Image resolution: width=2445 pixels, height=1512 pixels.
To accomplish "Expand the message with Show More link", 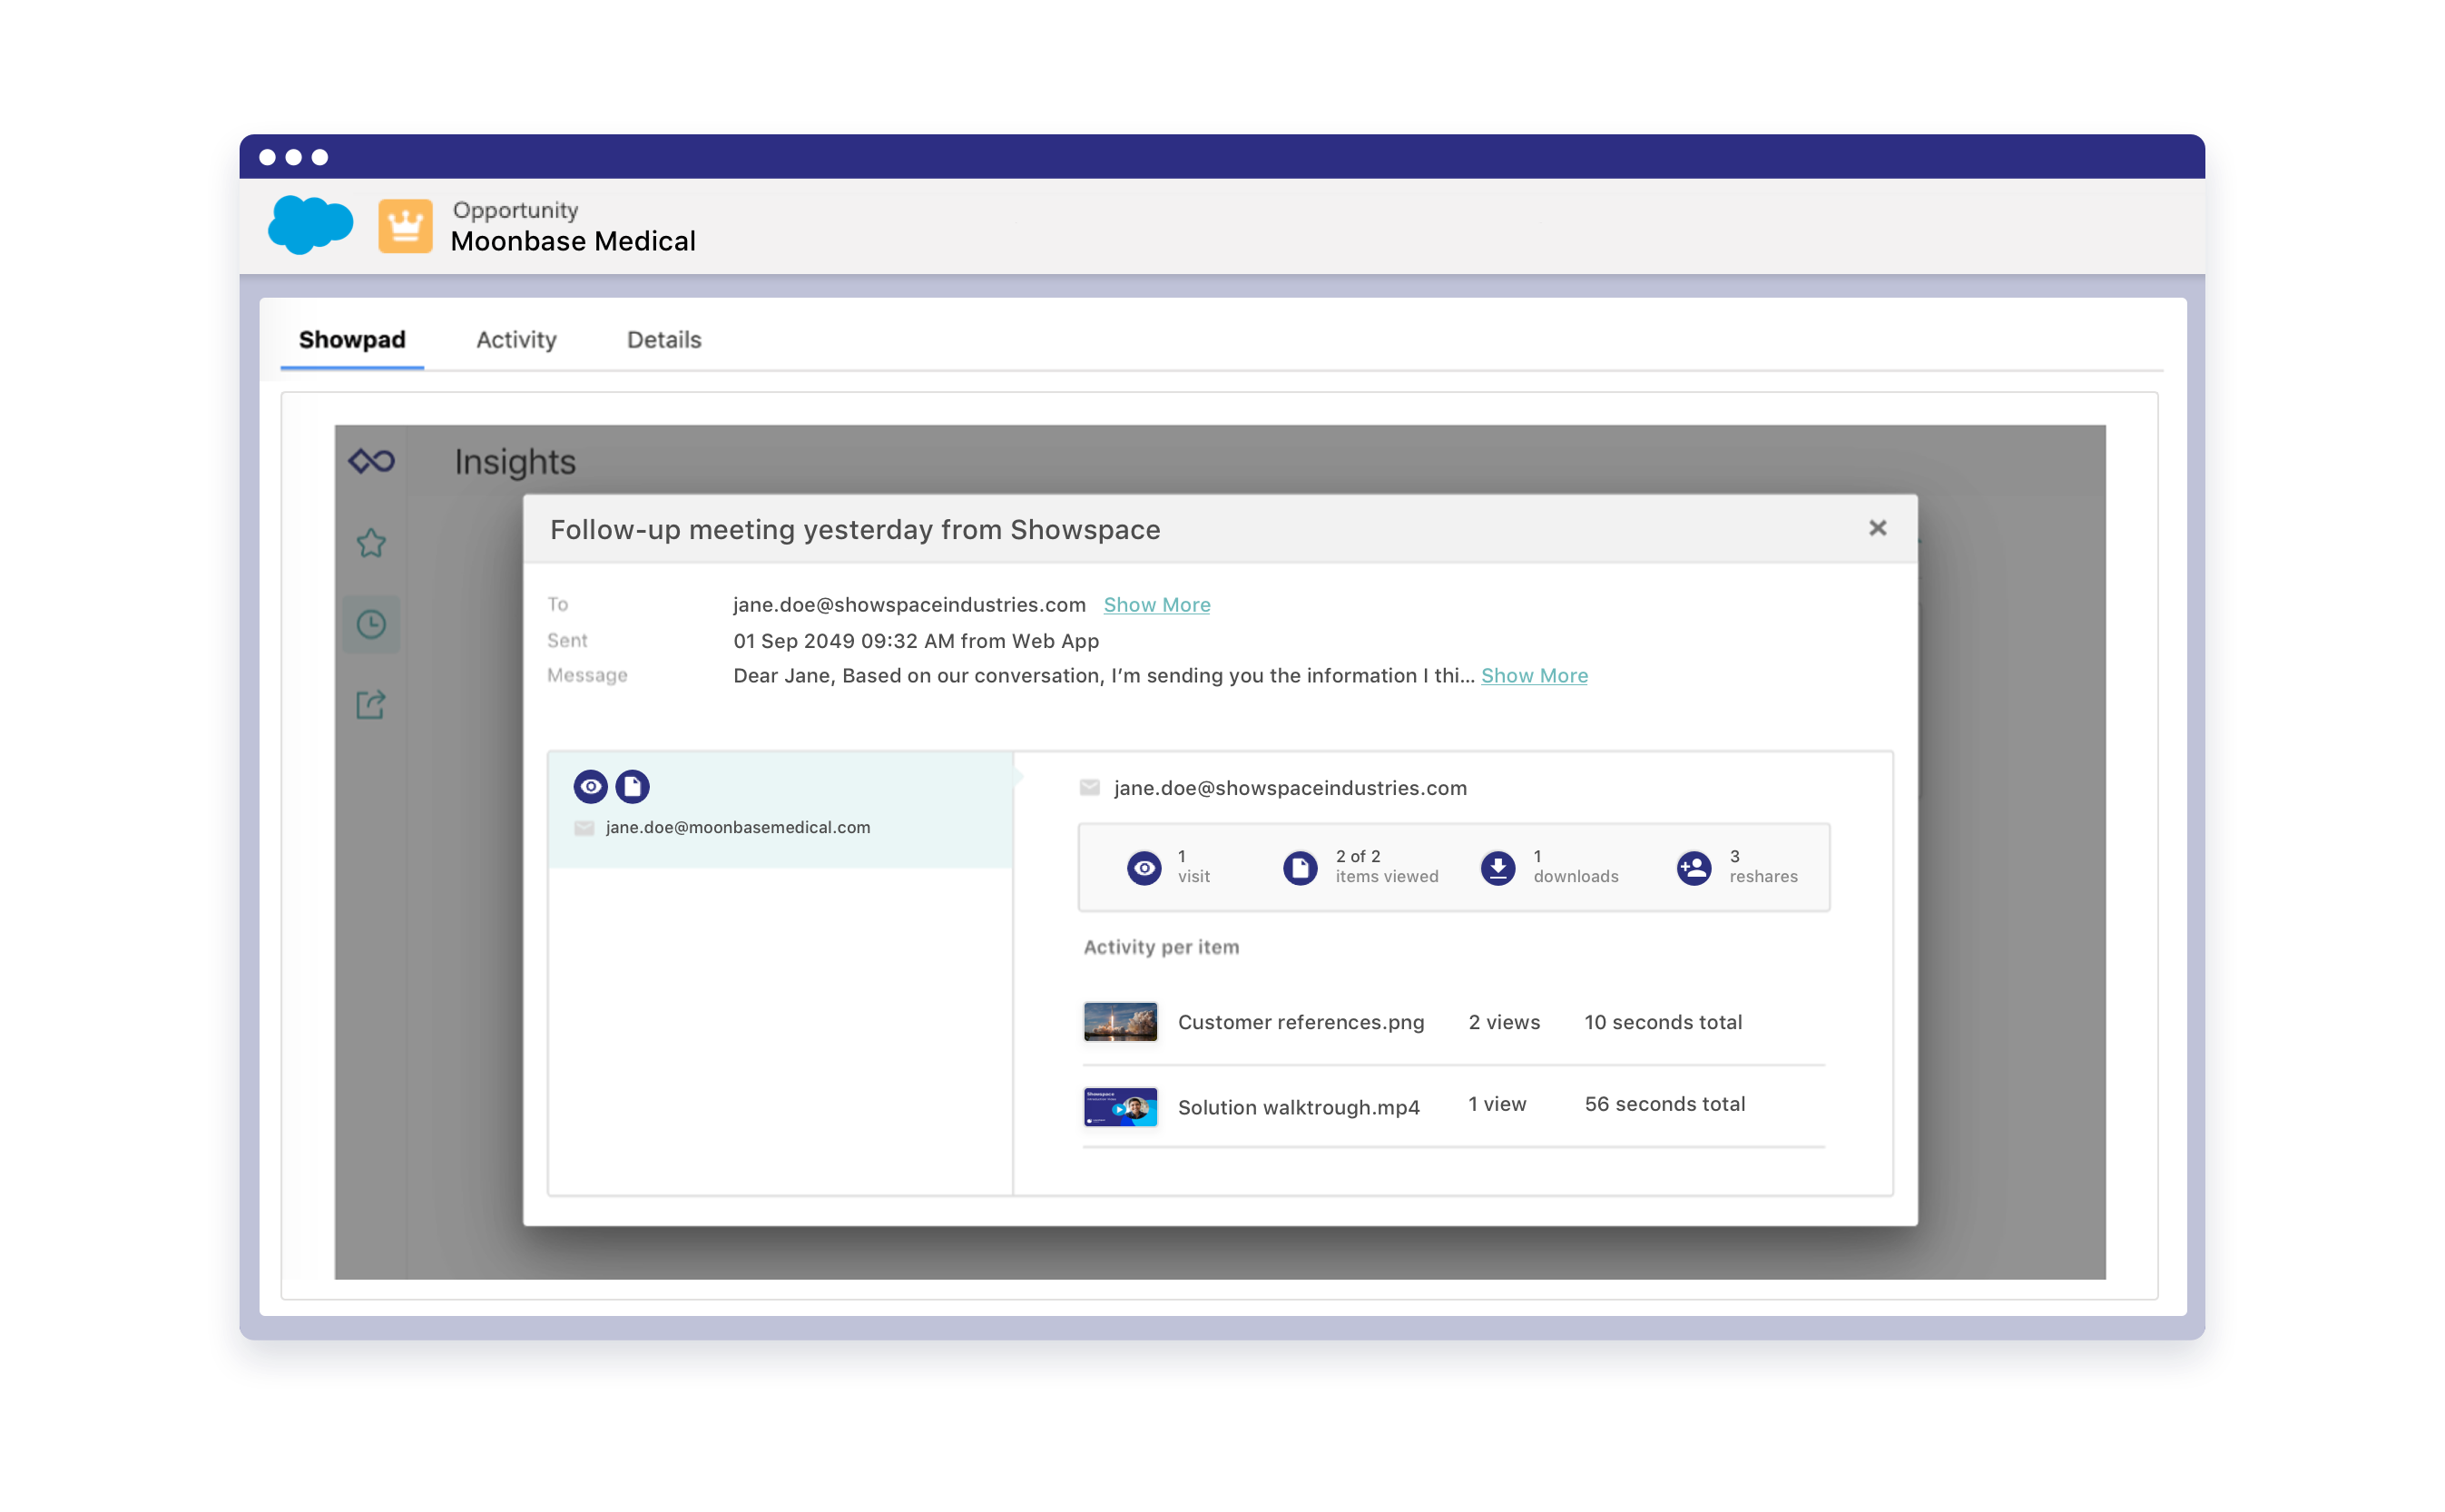I will tap(1533, 676).
